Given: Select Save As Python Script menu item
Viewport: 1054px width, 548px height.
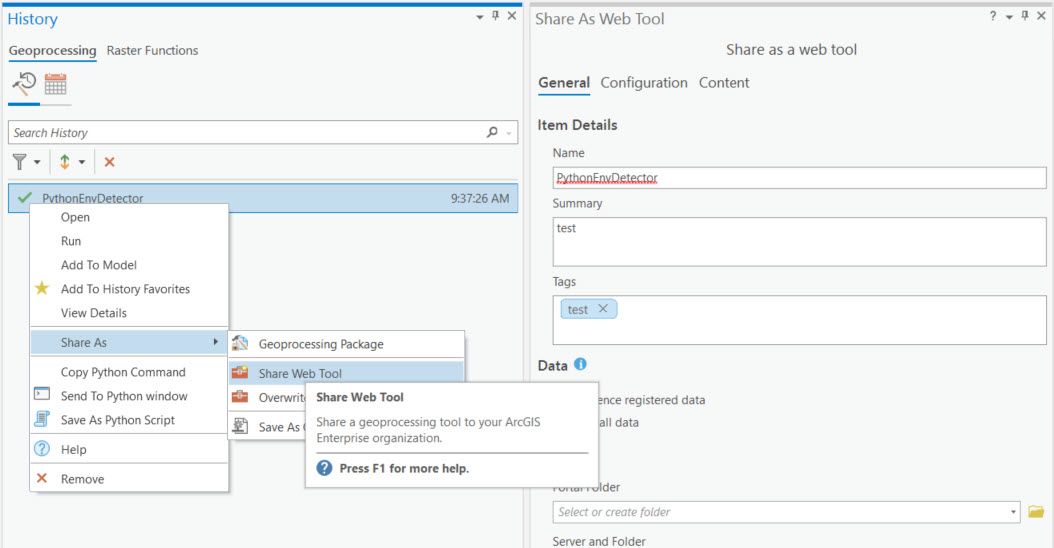Looking at the screenshot, I should click(x=117, y=420).
